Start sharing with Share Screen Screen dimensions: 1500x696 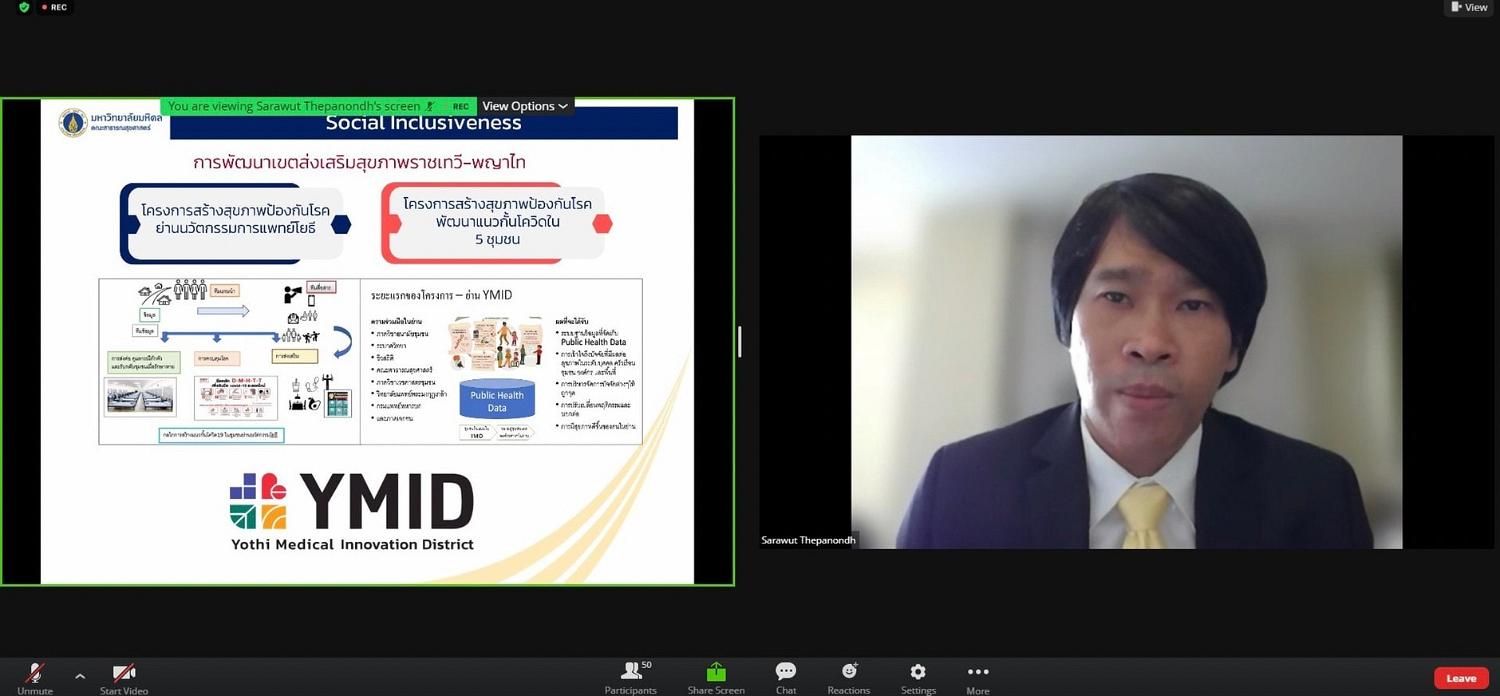pos(716,677)
